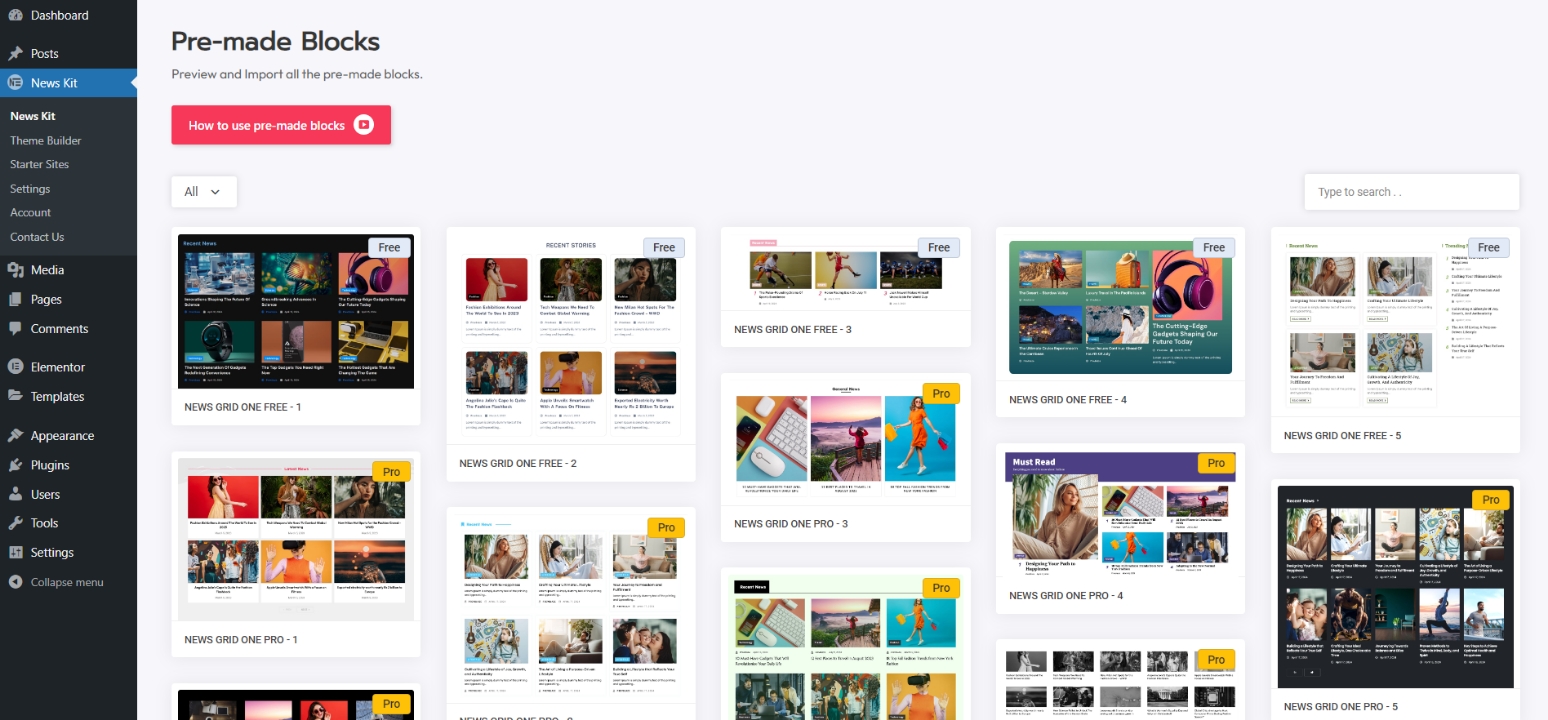Click the Type to search field
This screenshot has width=1548, height=720.
click(1411, 192)
